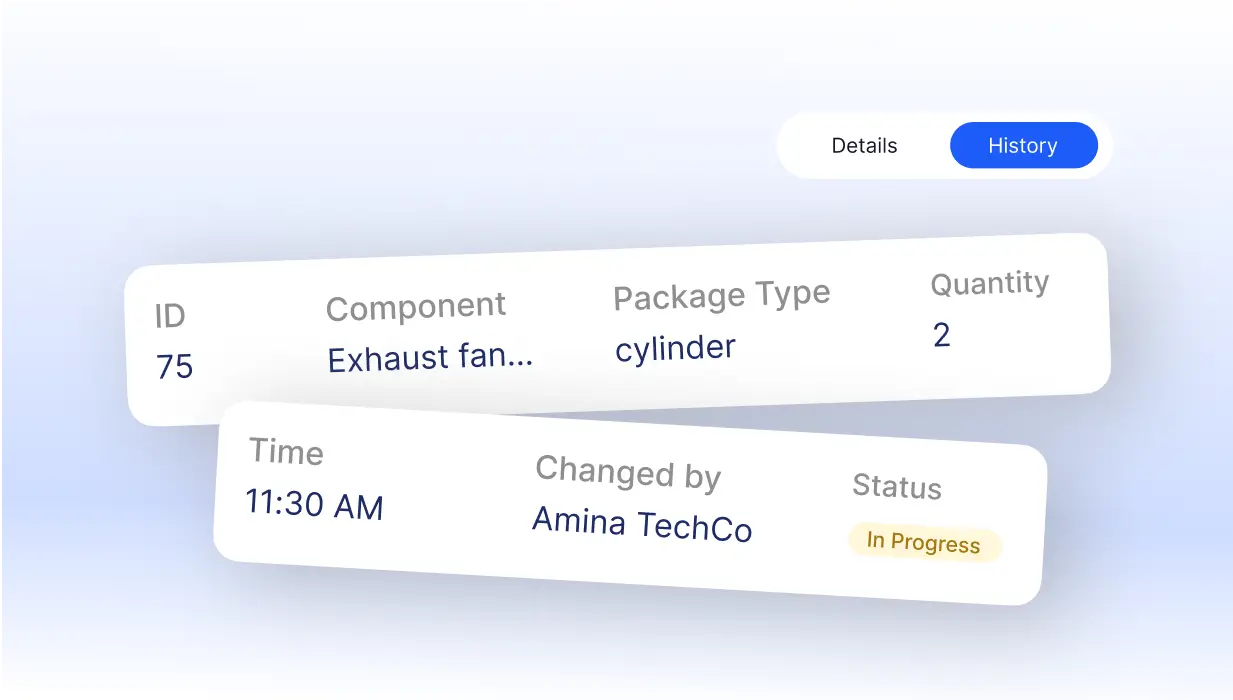The height and width of the screenshot is (700, 1233).
Task: Click the white gap between Details and History
Action: [924, 146]
